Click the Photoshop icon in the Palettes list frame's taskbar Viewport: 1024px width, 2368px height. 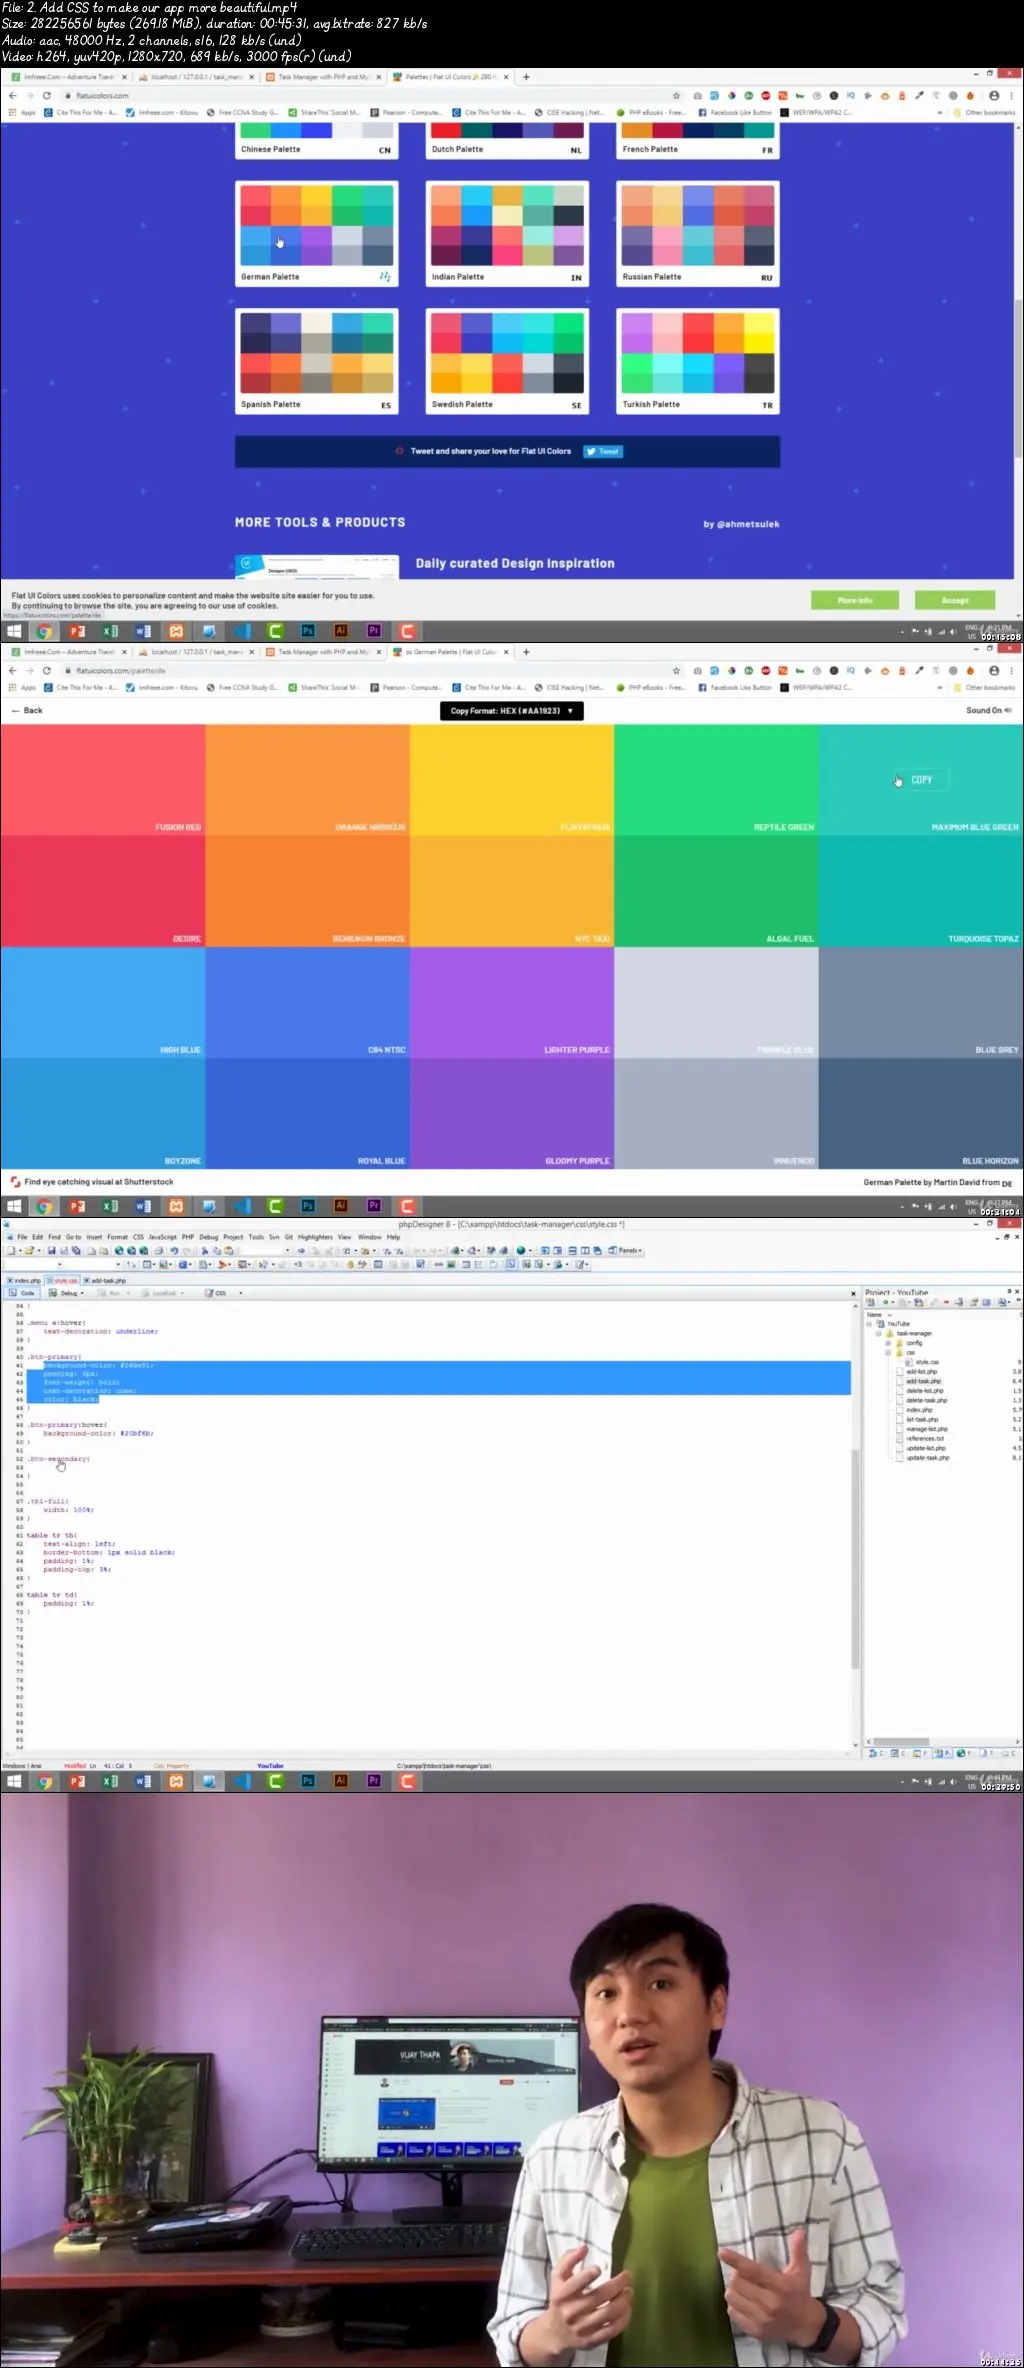pos(308,631)
